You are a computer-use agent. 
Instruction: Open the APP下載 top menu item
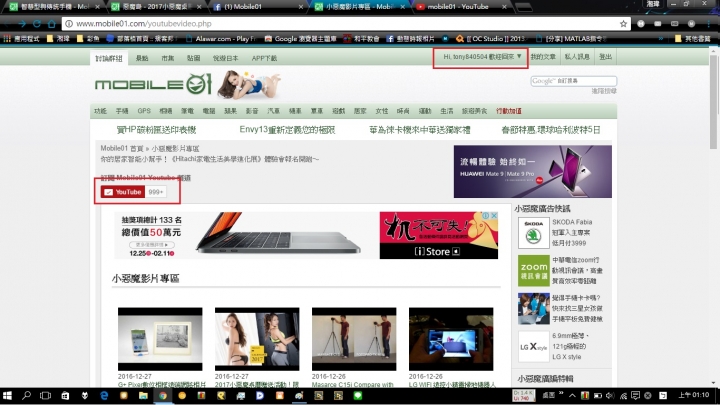(264, 58)
